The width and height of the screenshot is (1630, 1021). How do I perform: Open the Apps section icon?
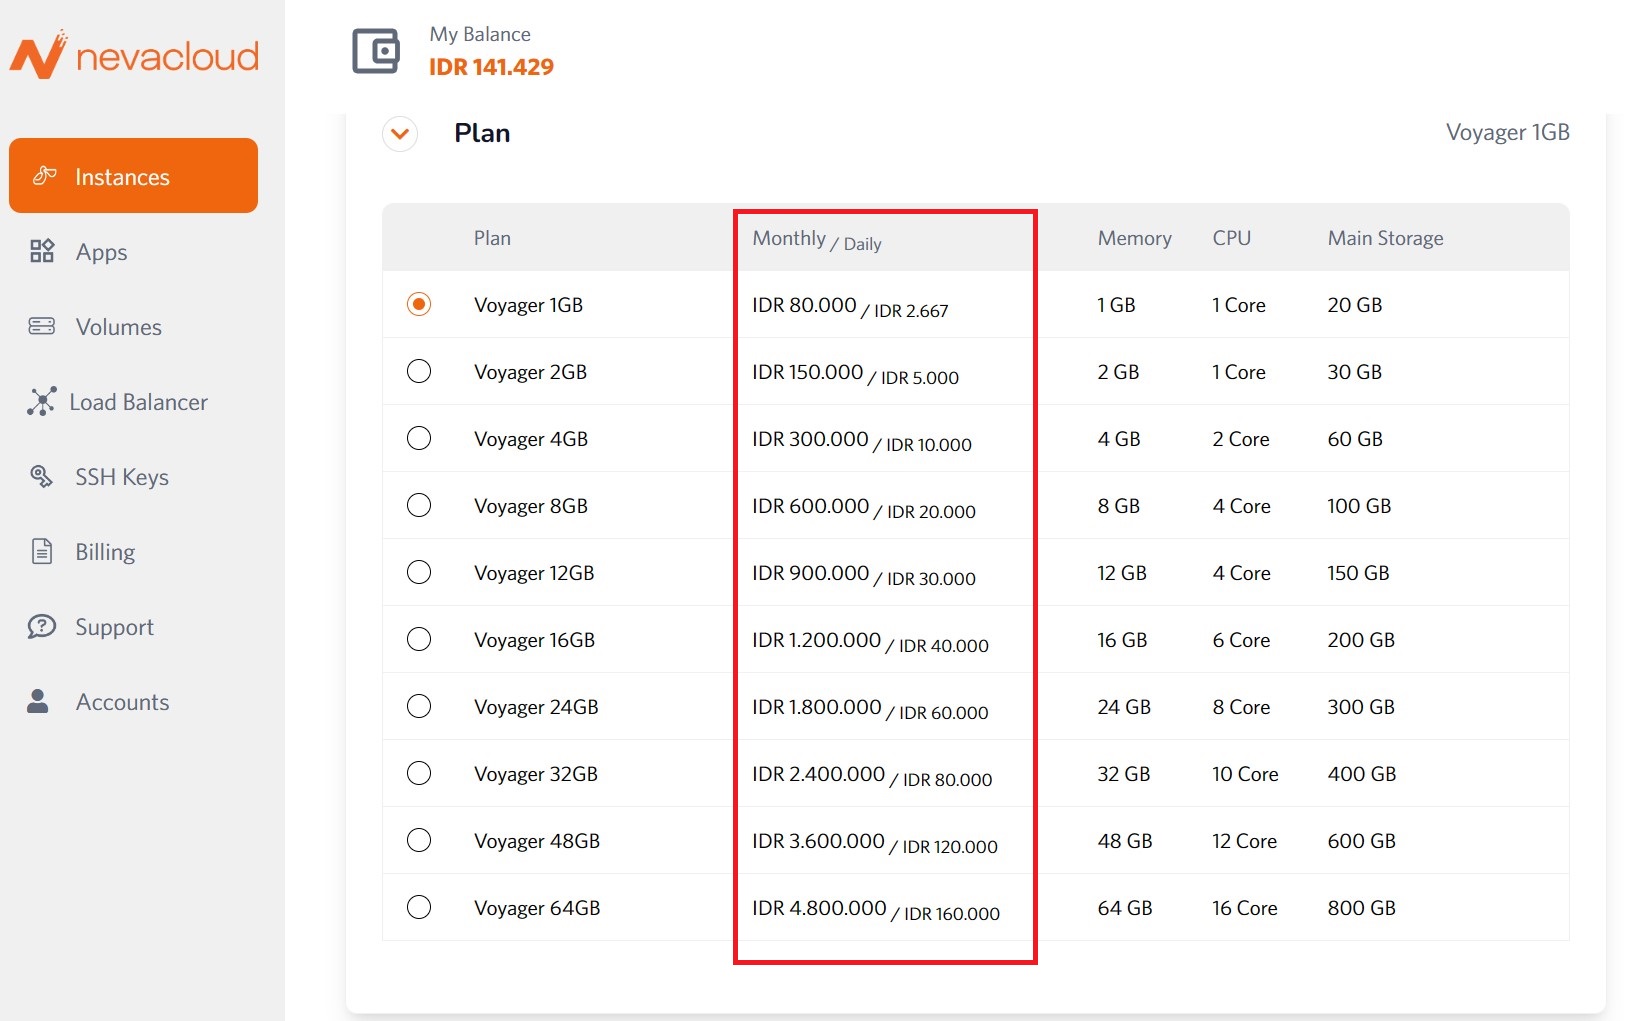pos(41,251)
